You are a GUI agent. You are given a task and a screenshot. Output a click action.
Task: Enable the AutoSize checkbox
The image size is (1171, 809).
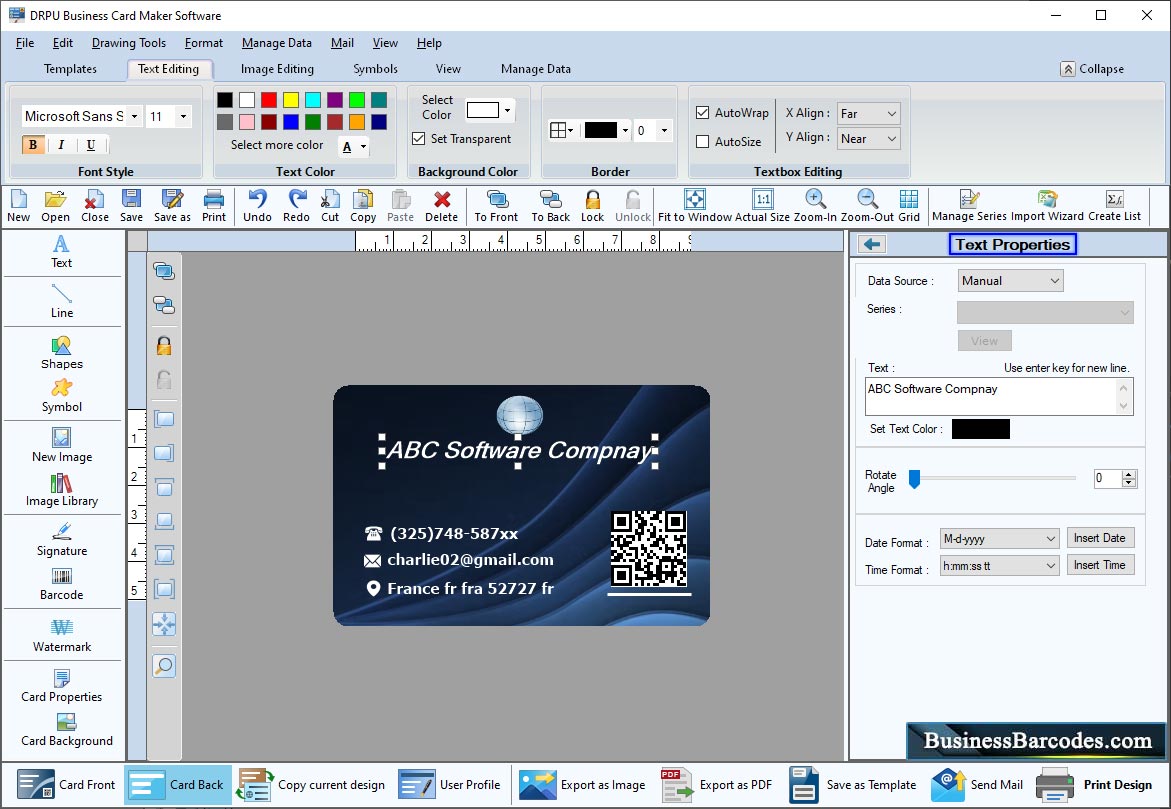coord(702,141)
